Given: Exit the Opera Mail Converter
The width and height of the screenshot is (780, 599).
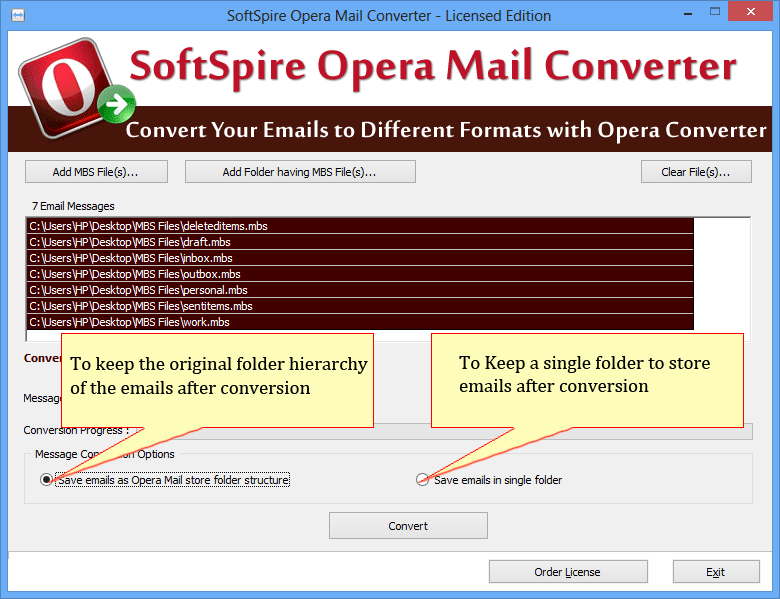Looking at the screenshot, I should tap(716, 572).
